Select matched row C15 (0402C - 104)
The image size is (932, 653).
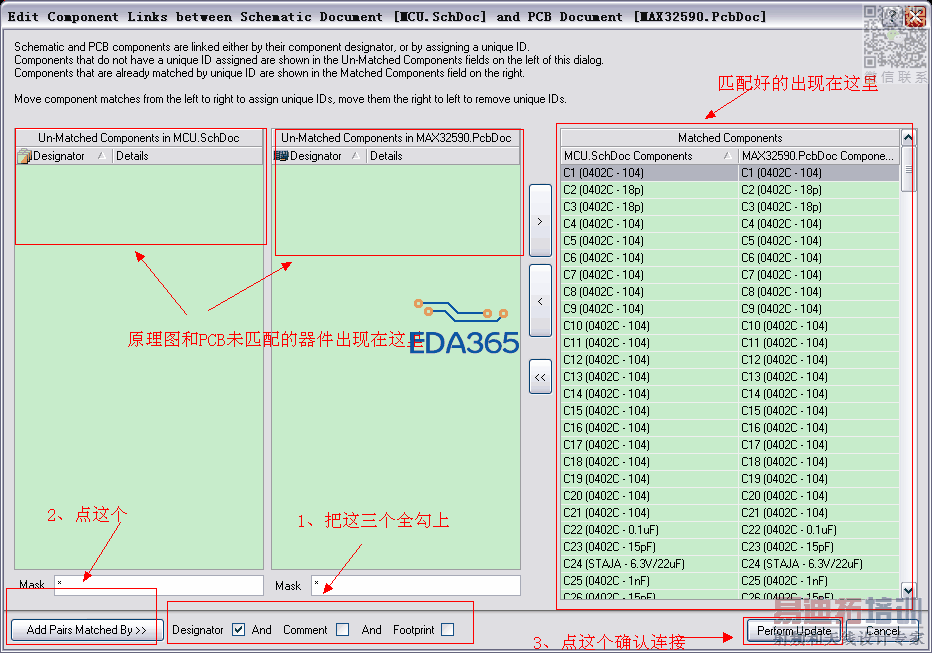(730, 411)
